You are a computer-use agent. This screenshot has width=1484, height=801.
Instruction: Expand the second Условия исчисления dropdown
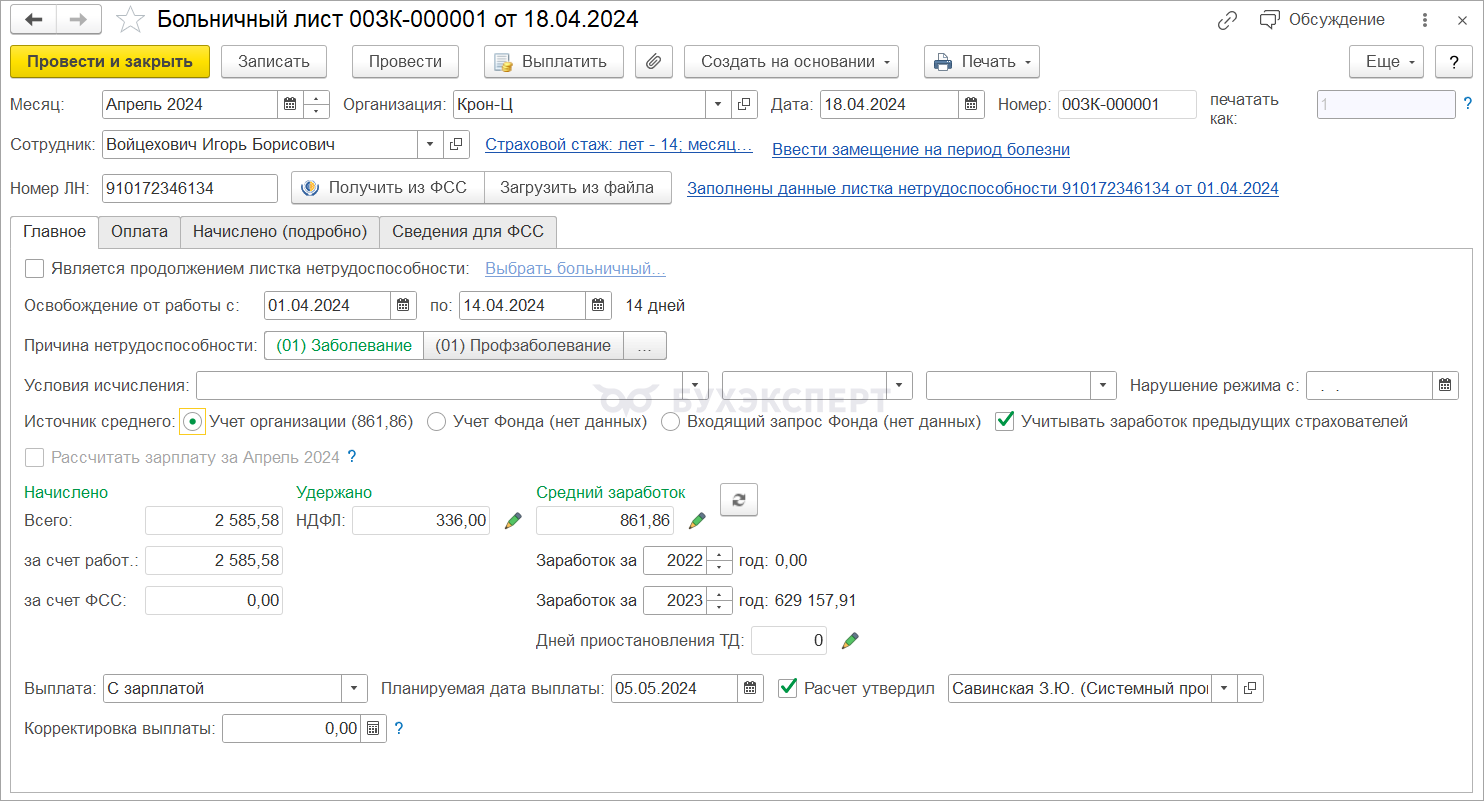901,385
